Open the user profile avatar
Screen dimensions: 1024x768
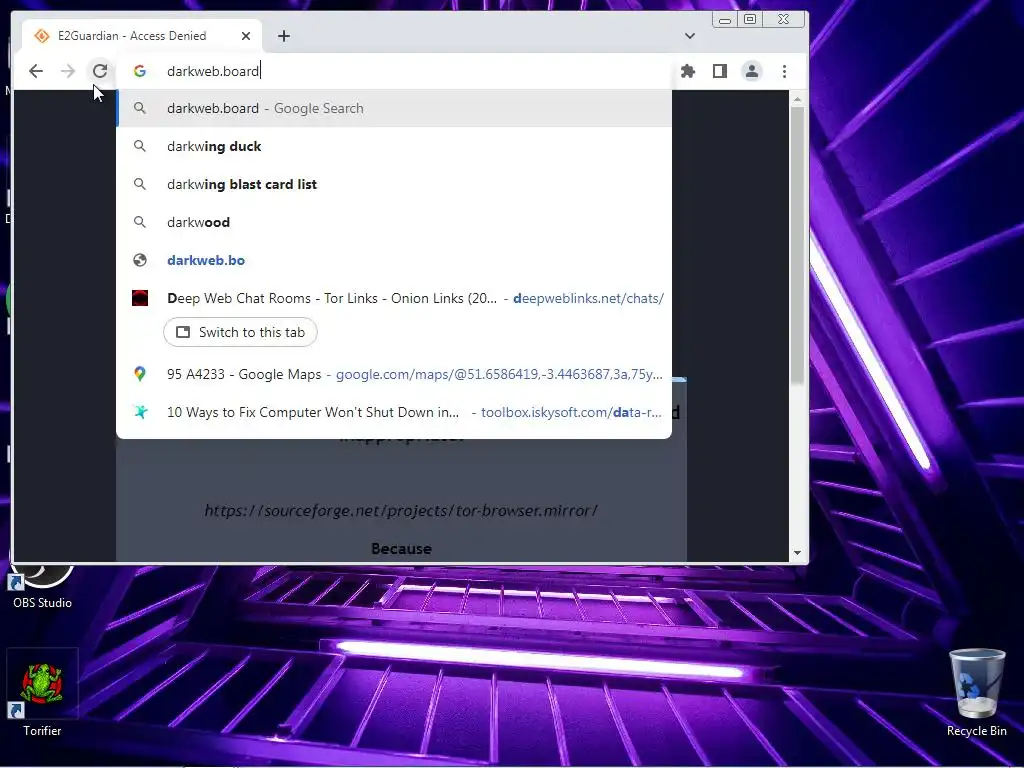point(752,71)
